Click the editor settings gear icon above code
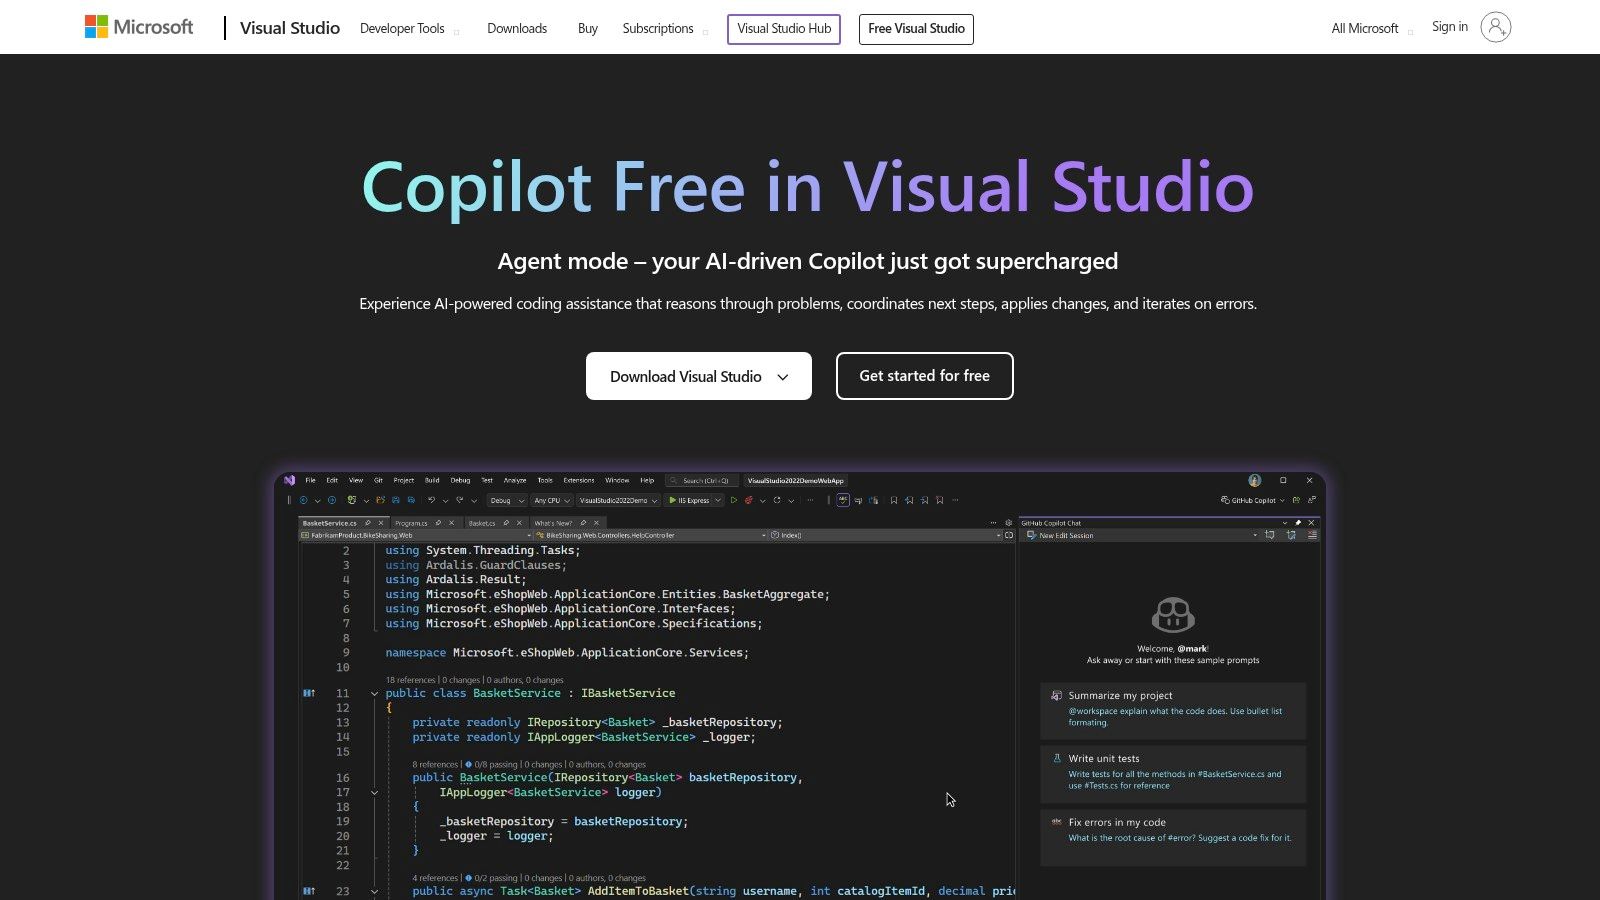Viewport: 1600px width, 900px height. coord(1008,523)
